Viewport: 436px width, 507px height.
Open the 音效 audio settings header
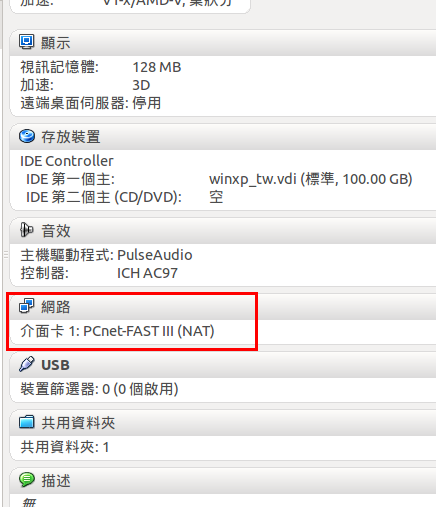pyautogui.click(x=56, y=231)
